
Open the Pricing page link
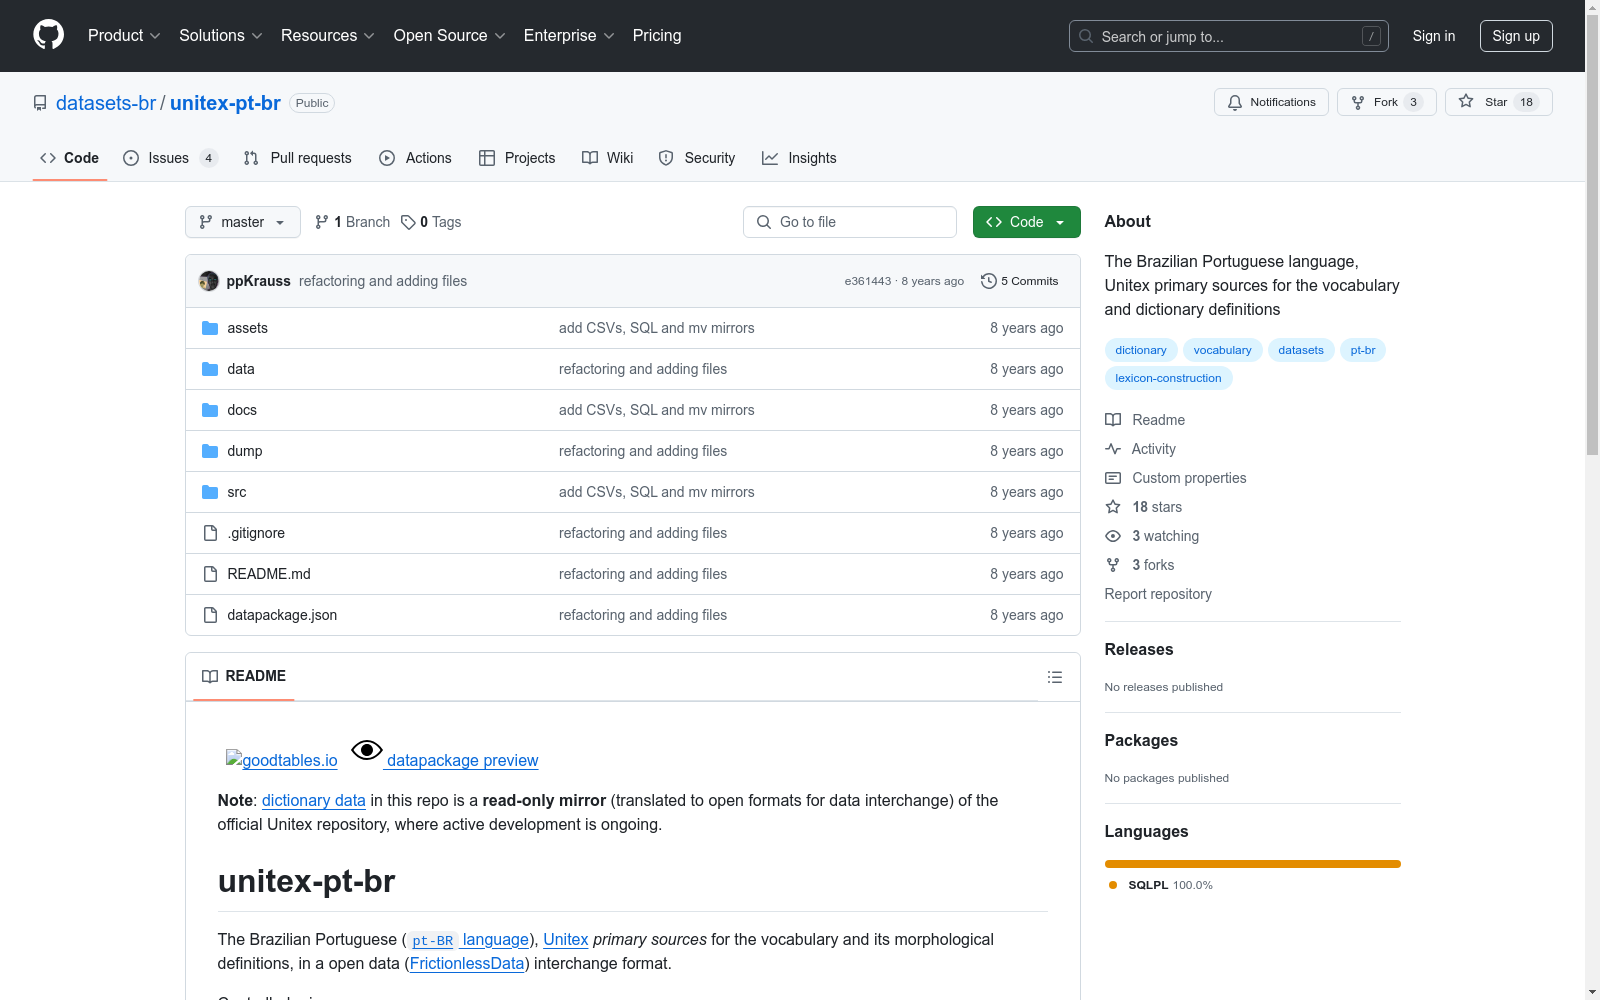pyautogui.click(x=657, y=36)
